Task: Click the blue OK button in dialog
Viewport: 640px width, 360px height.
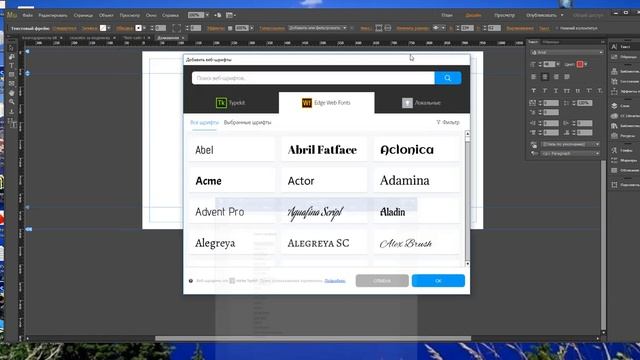Action: (x=438, y=281)
